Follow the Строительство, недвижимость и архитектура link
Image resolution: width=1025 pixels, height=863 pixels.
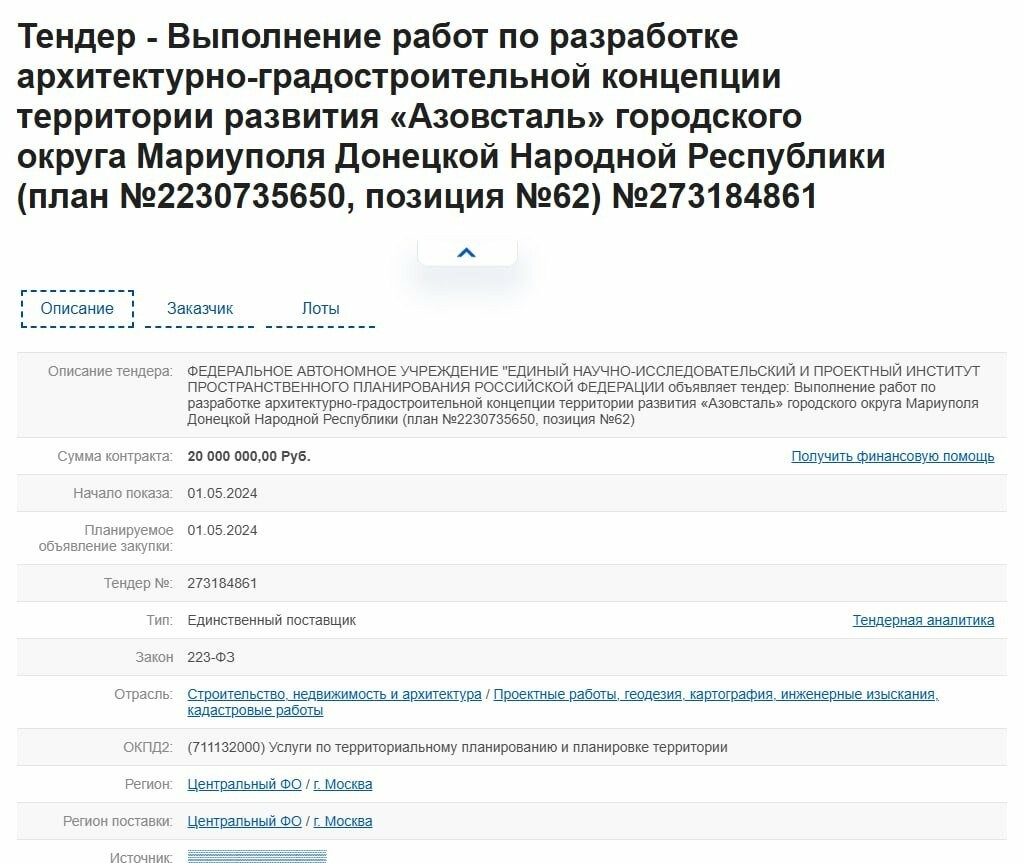pos(334,694)
